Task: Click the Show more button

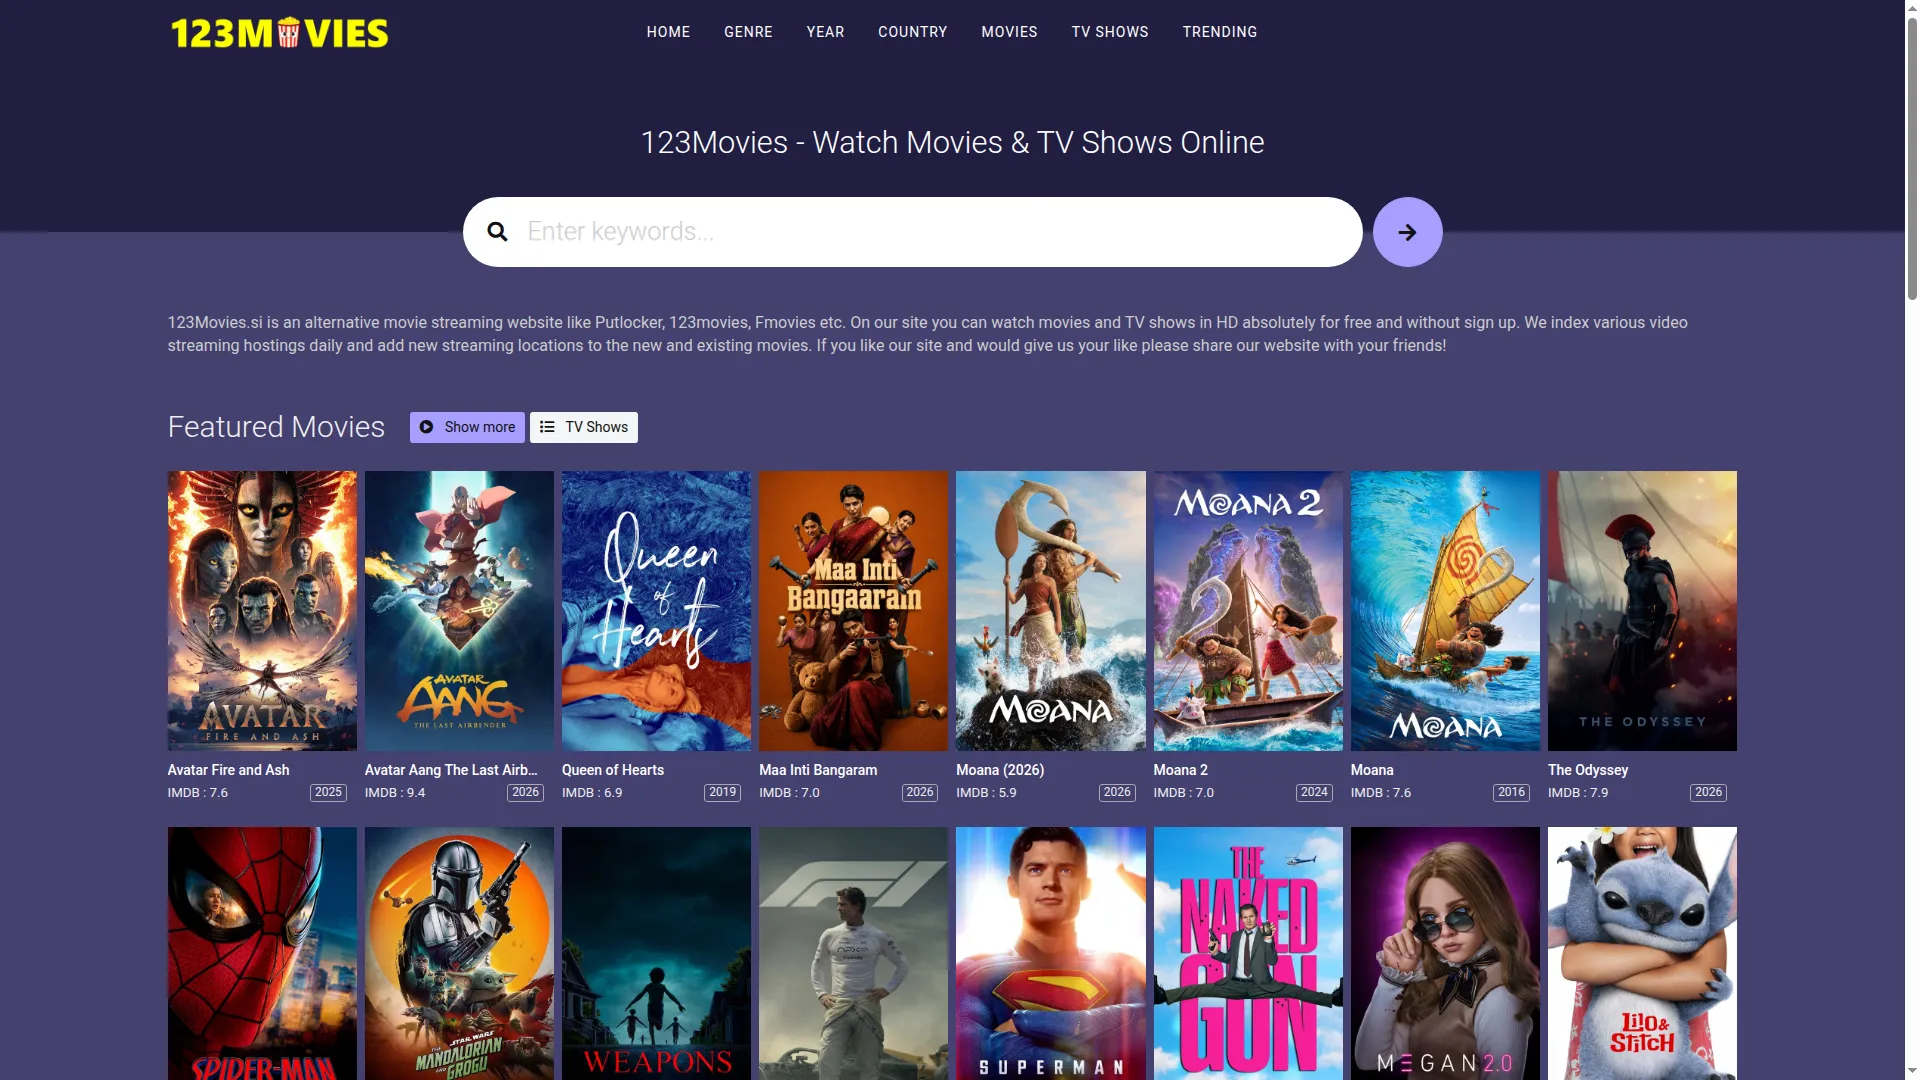Action: pos(467,427)
